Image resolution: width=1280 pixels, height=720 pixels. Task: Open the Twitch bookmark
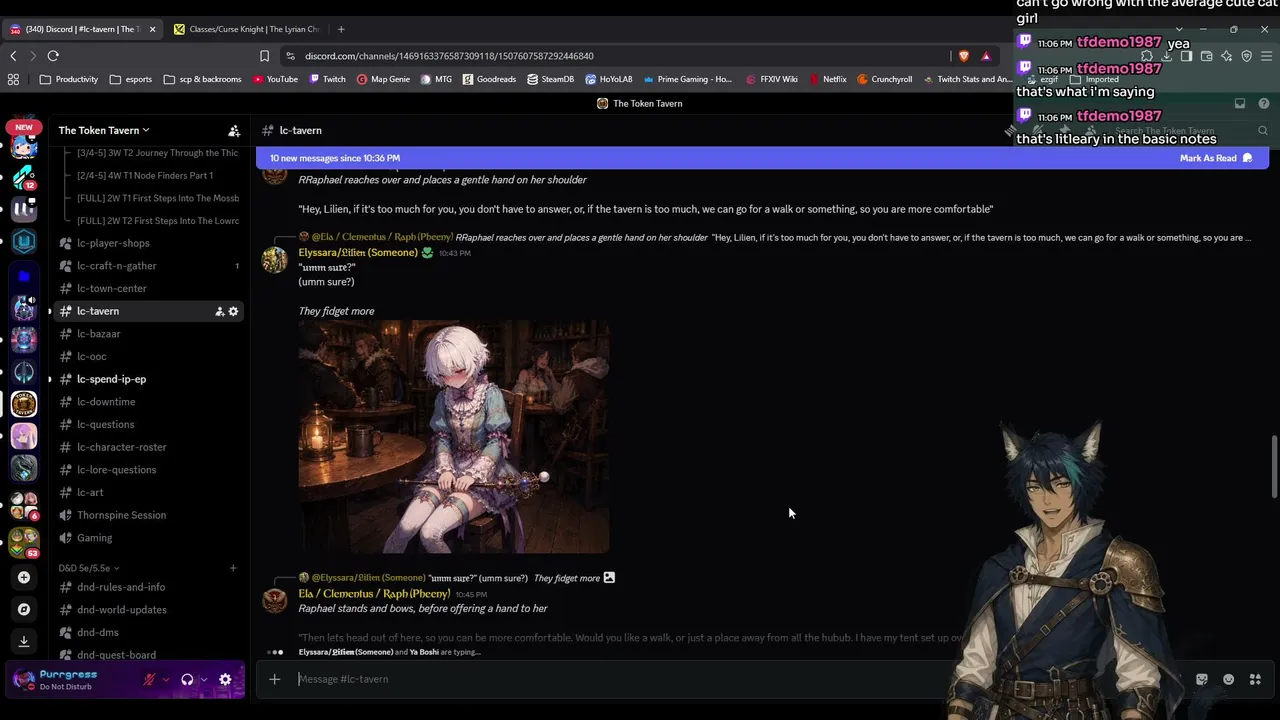[328, 79]
